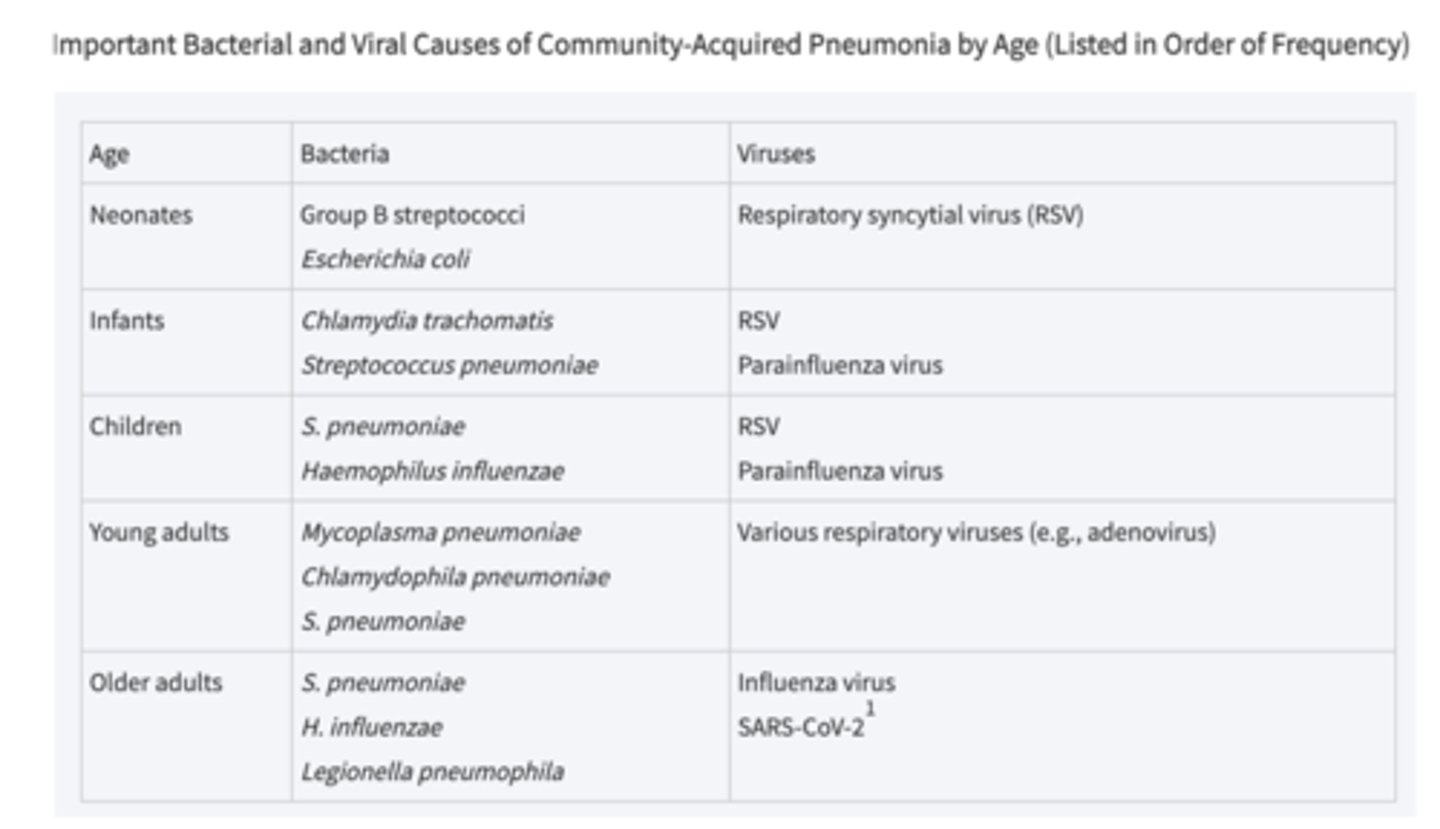Viewport: 1440px width, 829px height.
Task: Select the Age column header cell
Action: (187, 153)
